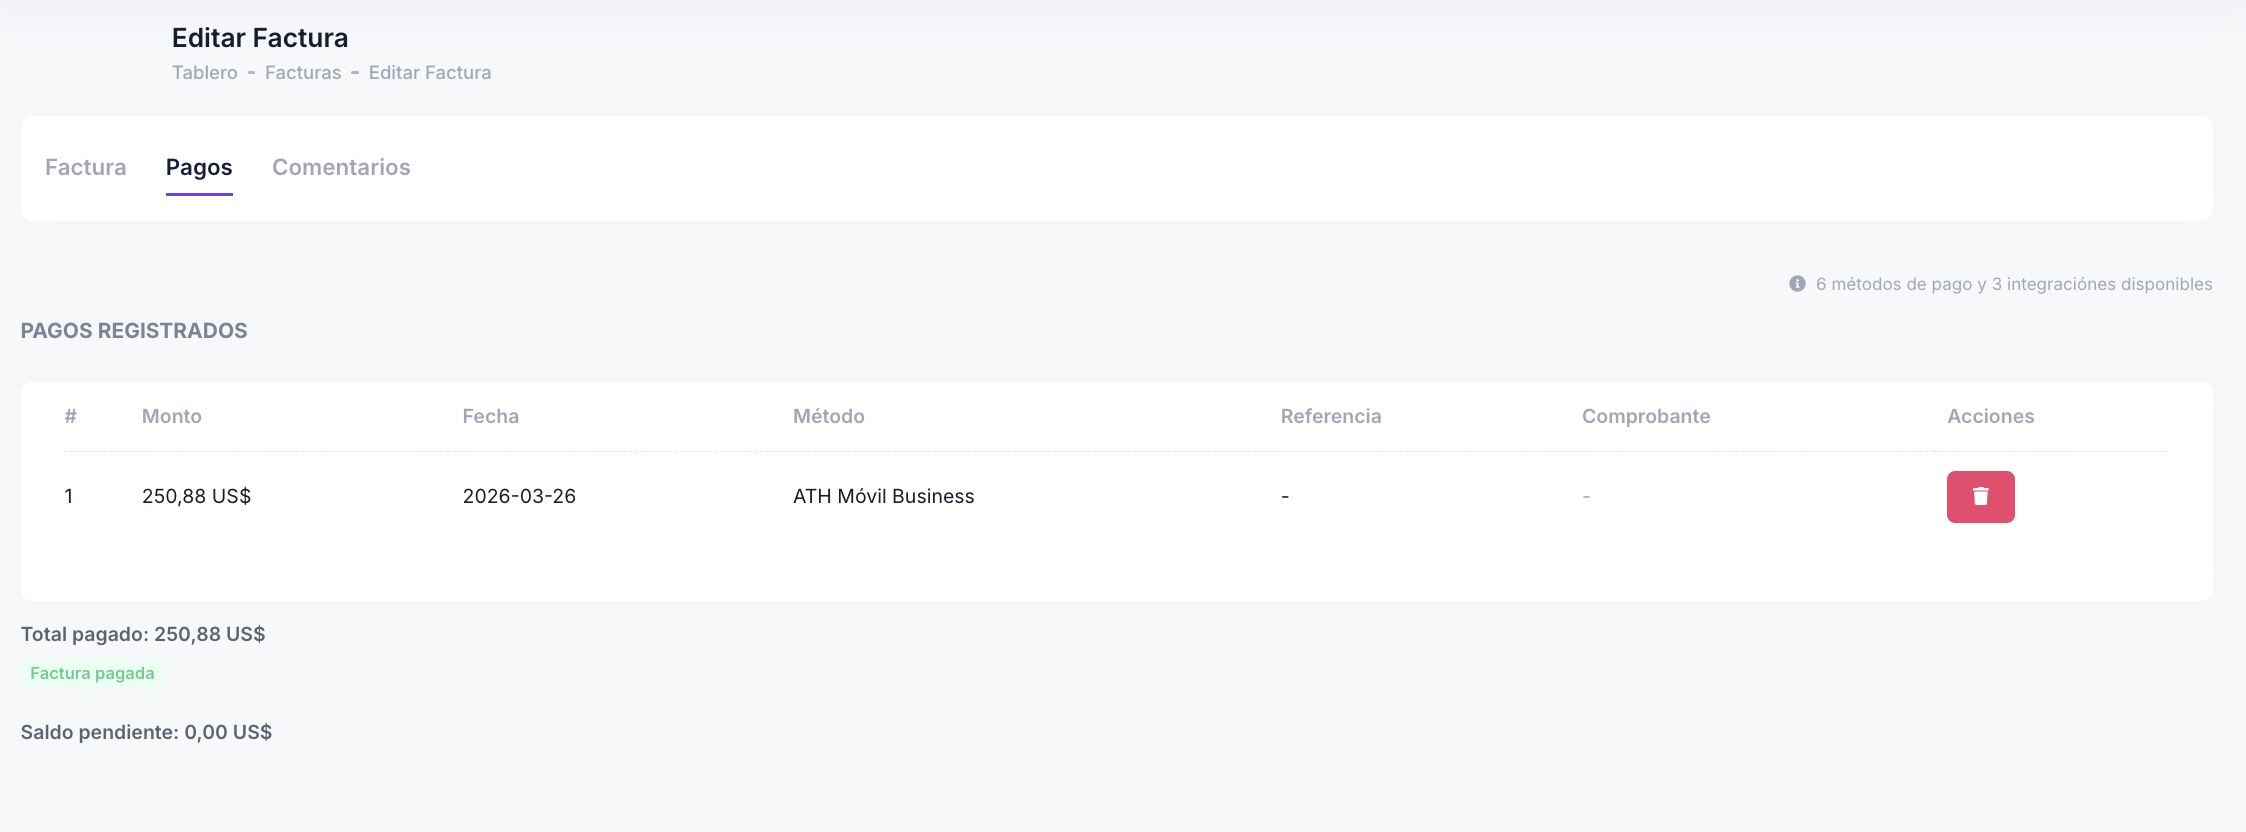Switch to the Factura tab

[x=86, y=167]
